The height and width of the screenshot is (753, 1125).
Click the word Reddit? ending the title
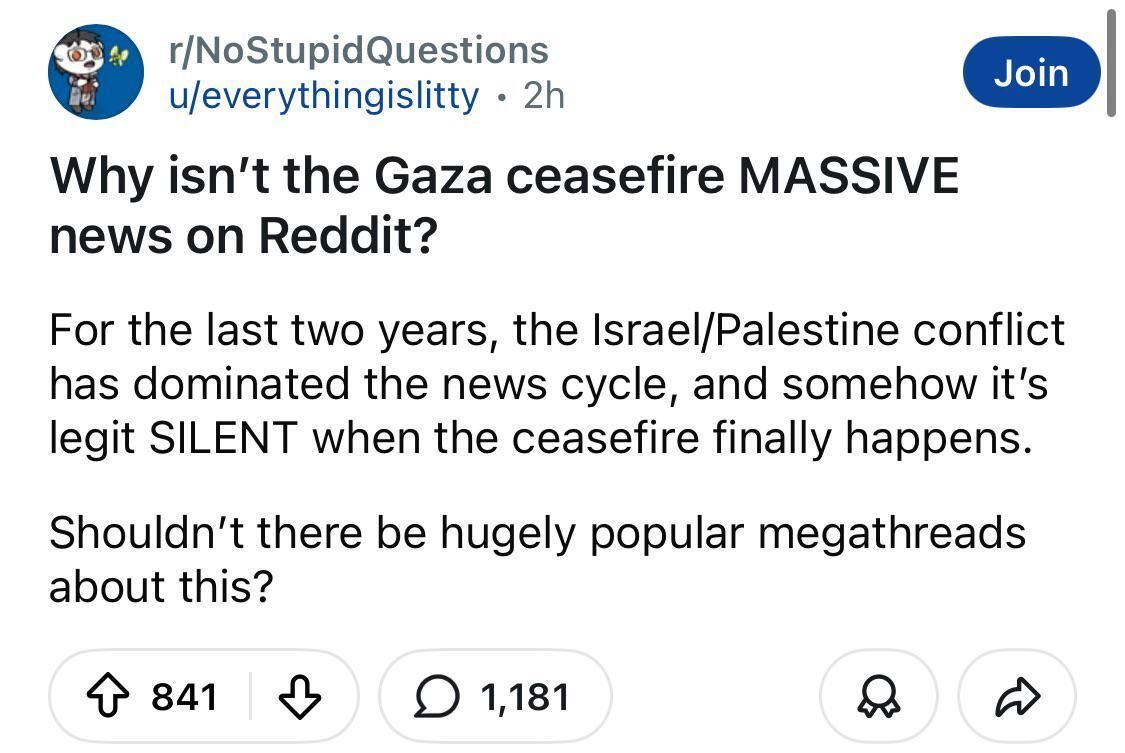347,234
